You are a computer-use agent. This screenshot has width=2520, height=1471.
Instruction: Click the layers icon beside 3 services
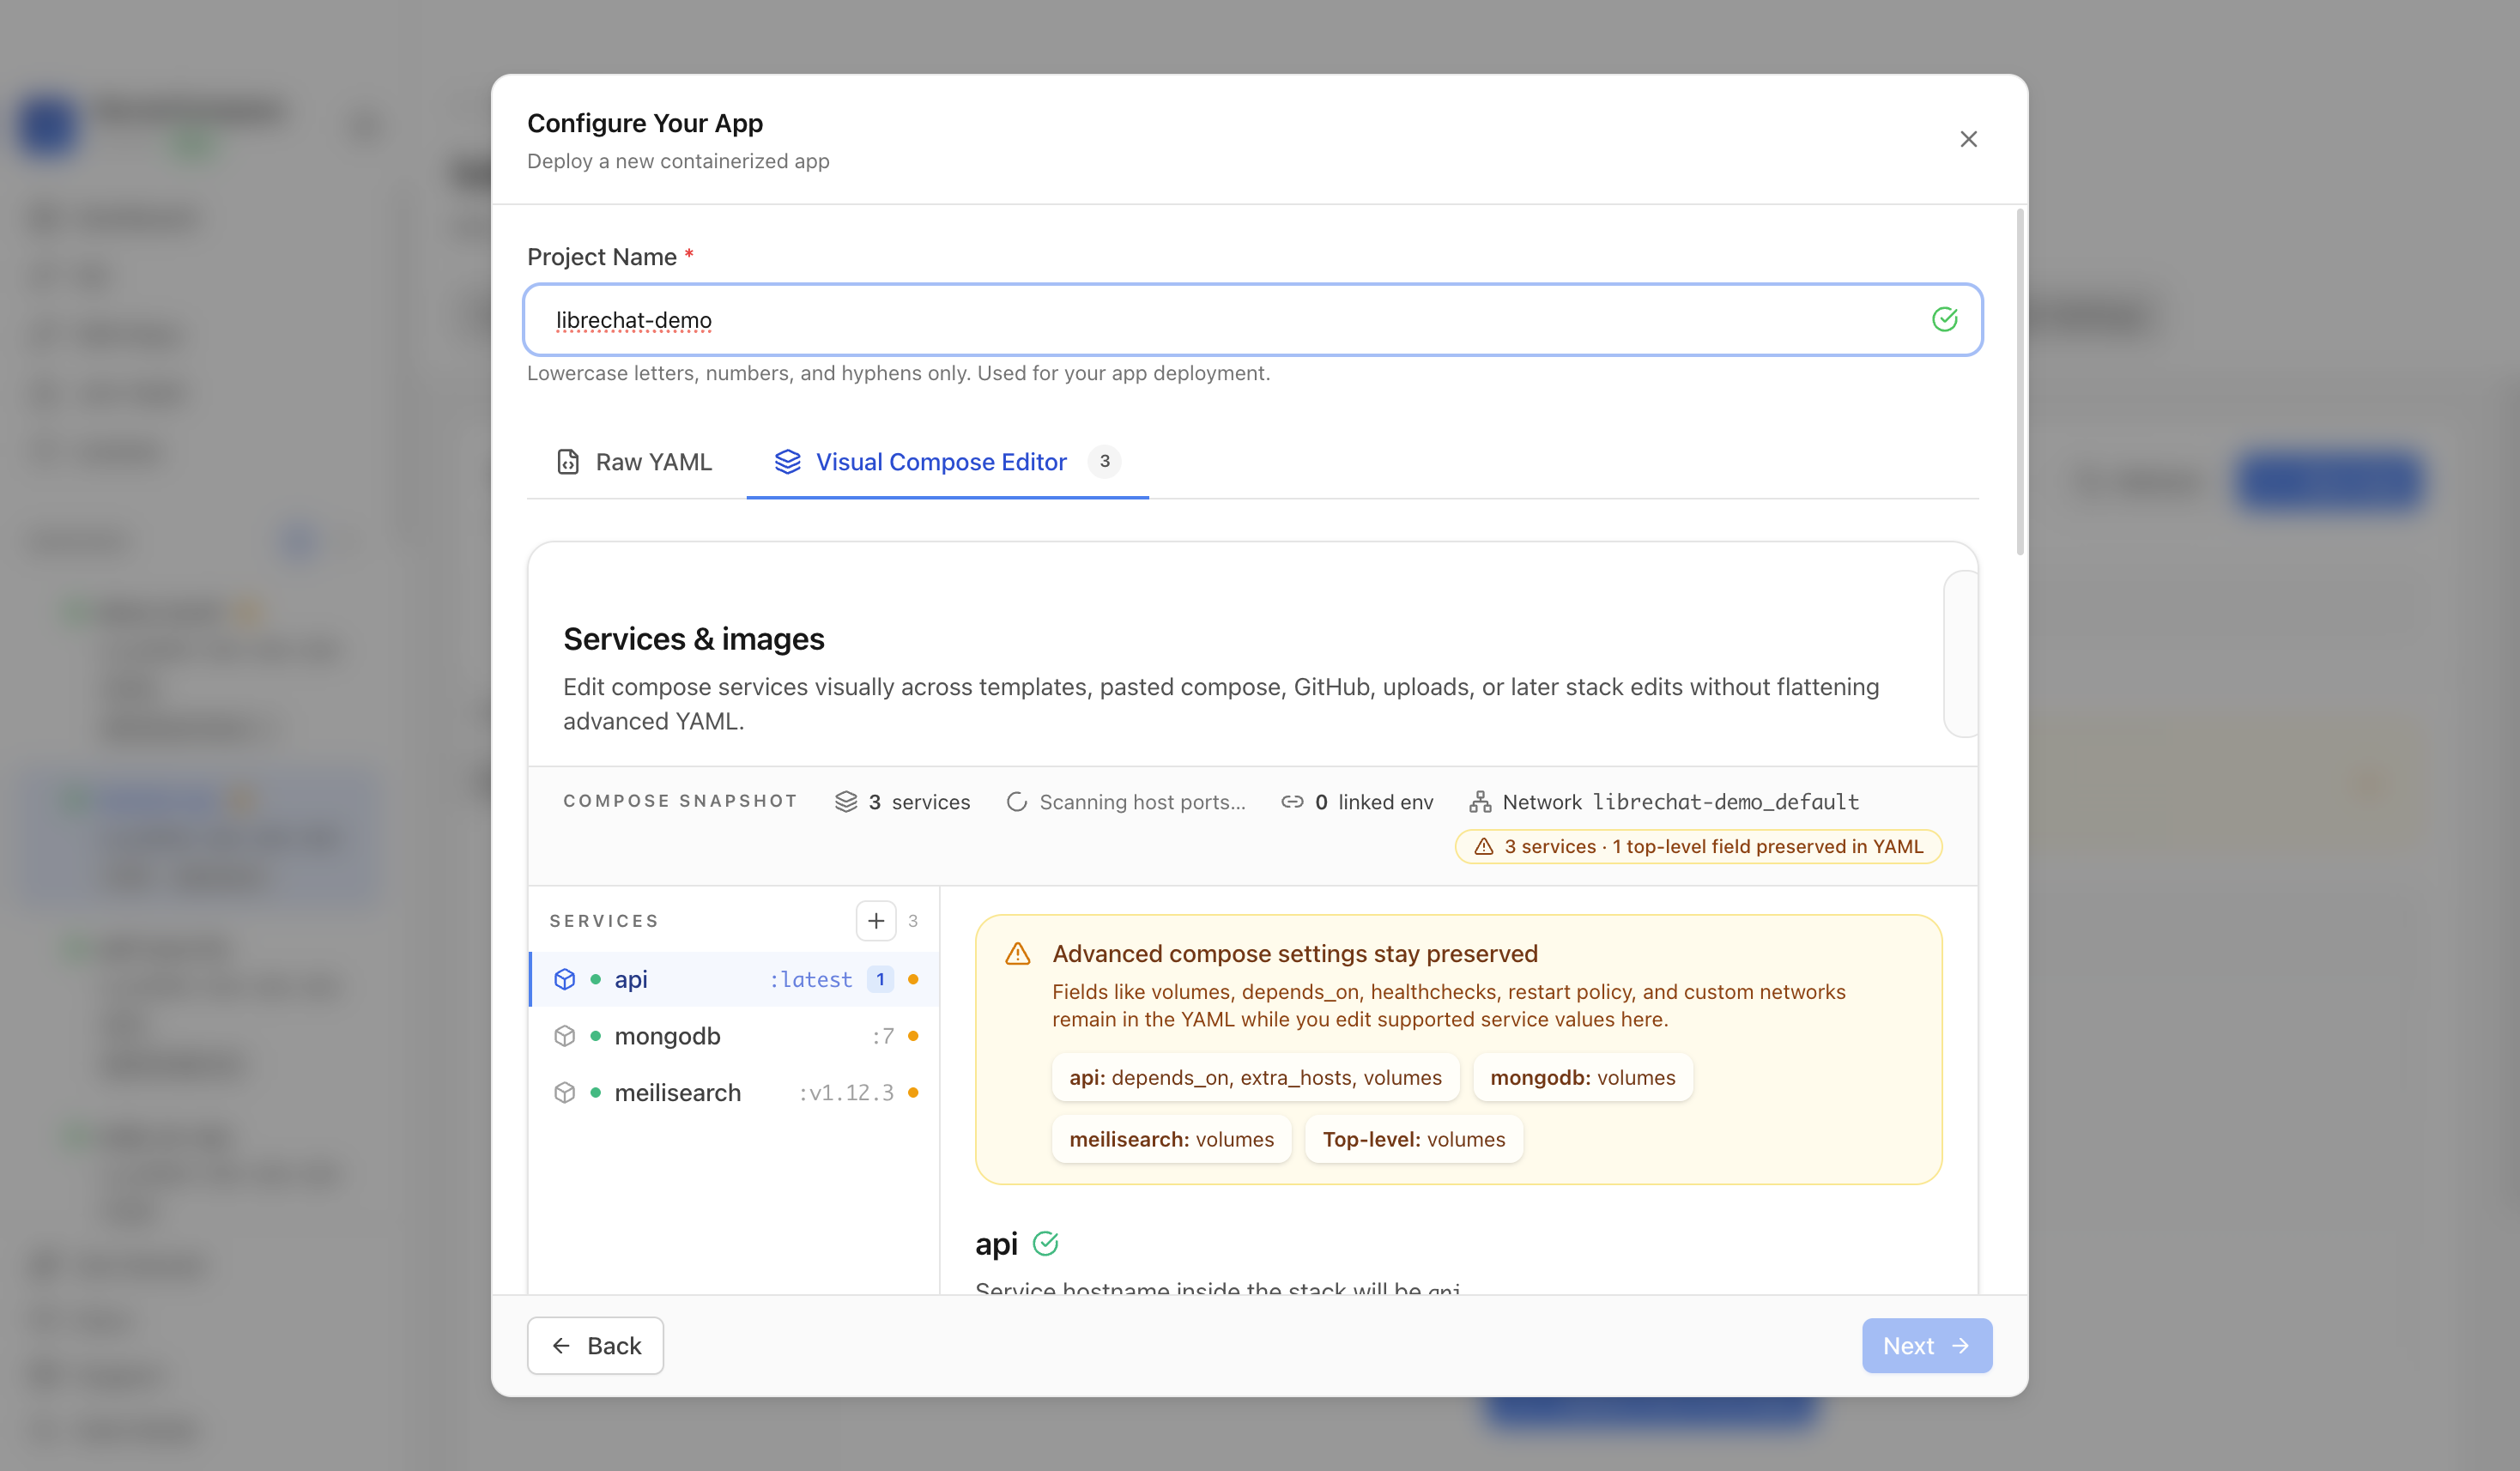846,802
